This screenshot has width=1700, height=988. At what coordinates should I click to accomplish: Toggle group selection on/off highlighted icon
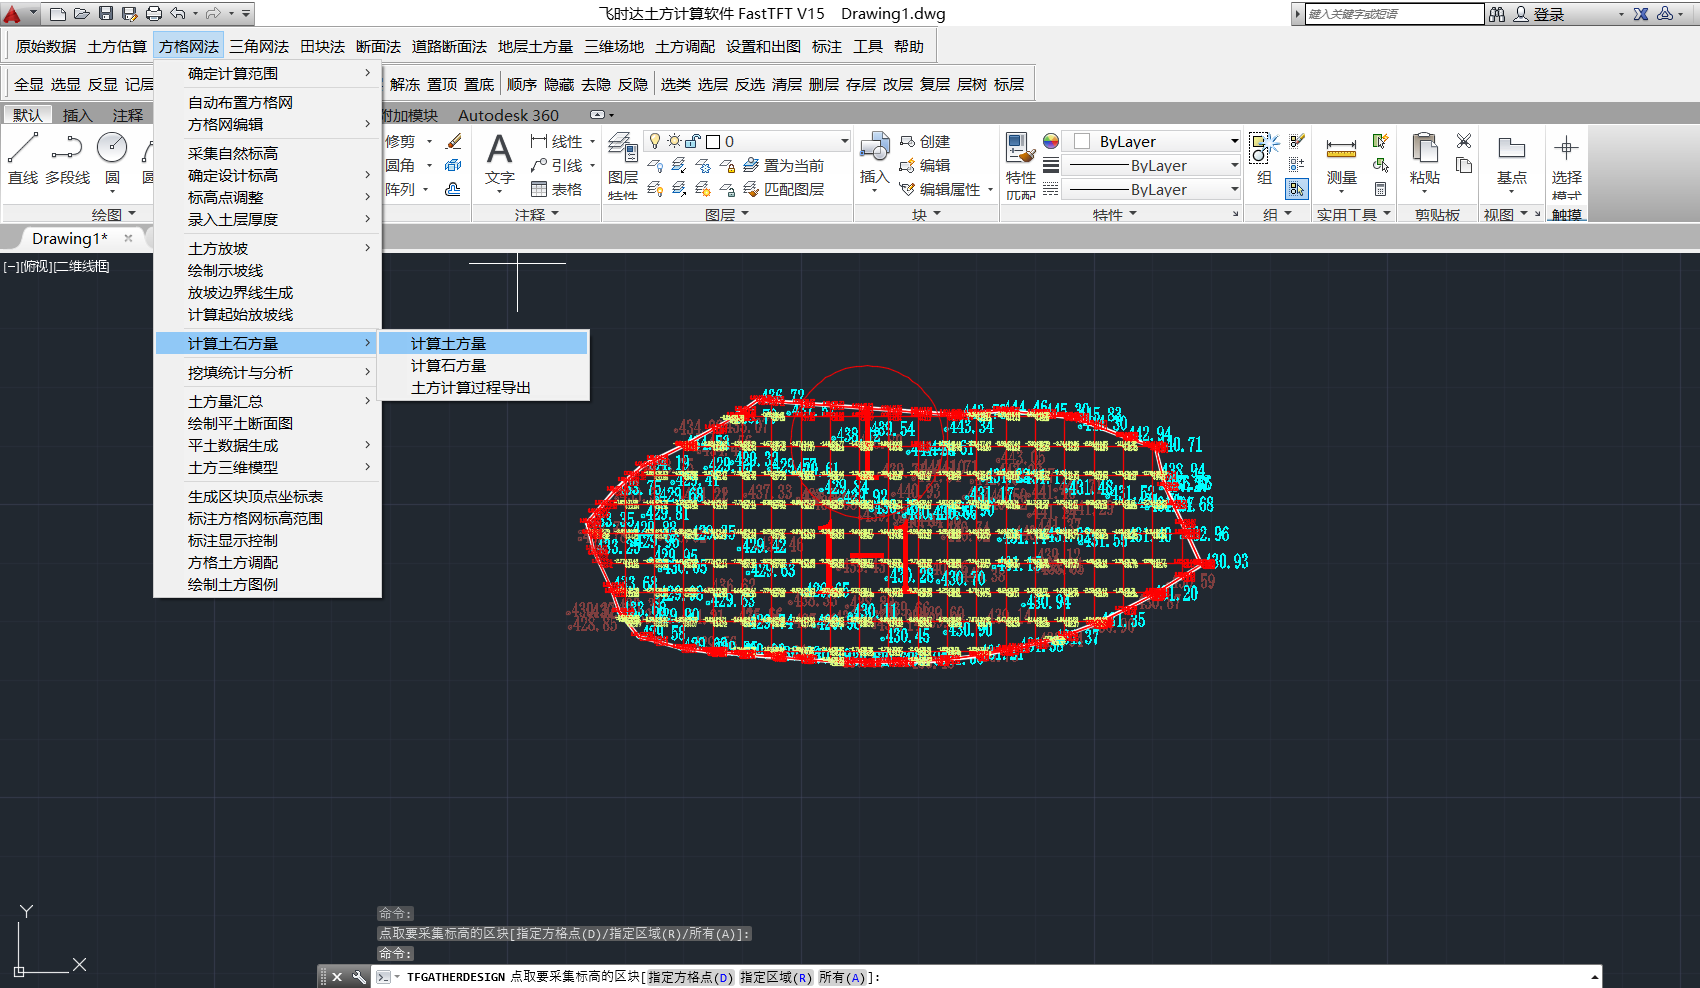pyautogui.click(x=1297, y=189)
